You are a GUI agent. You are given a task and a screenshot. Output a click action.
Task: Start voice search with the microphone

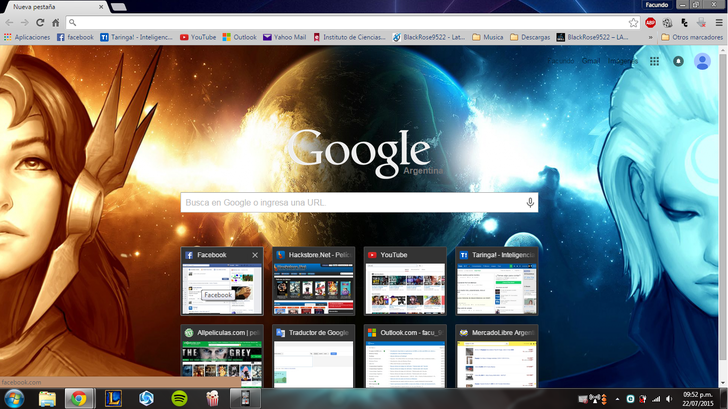pyautogui.click(x=530, y=202)
